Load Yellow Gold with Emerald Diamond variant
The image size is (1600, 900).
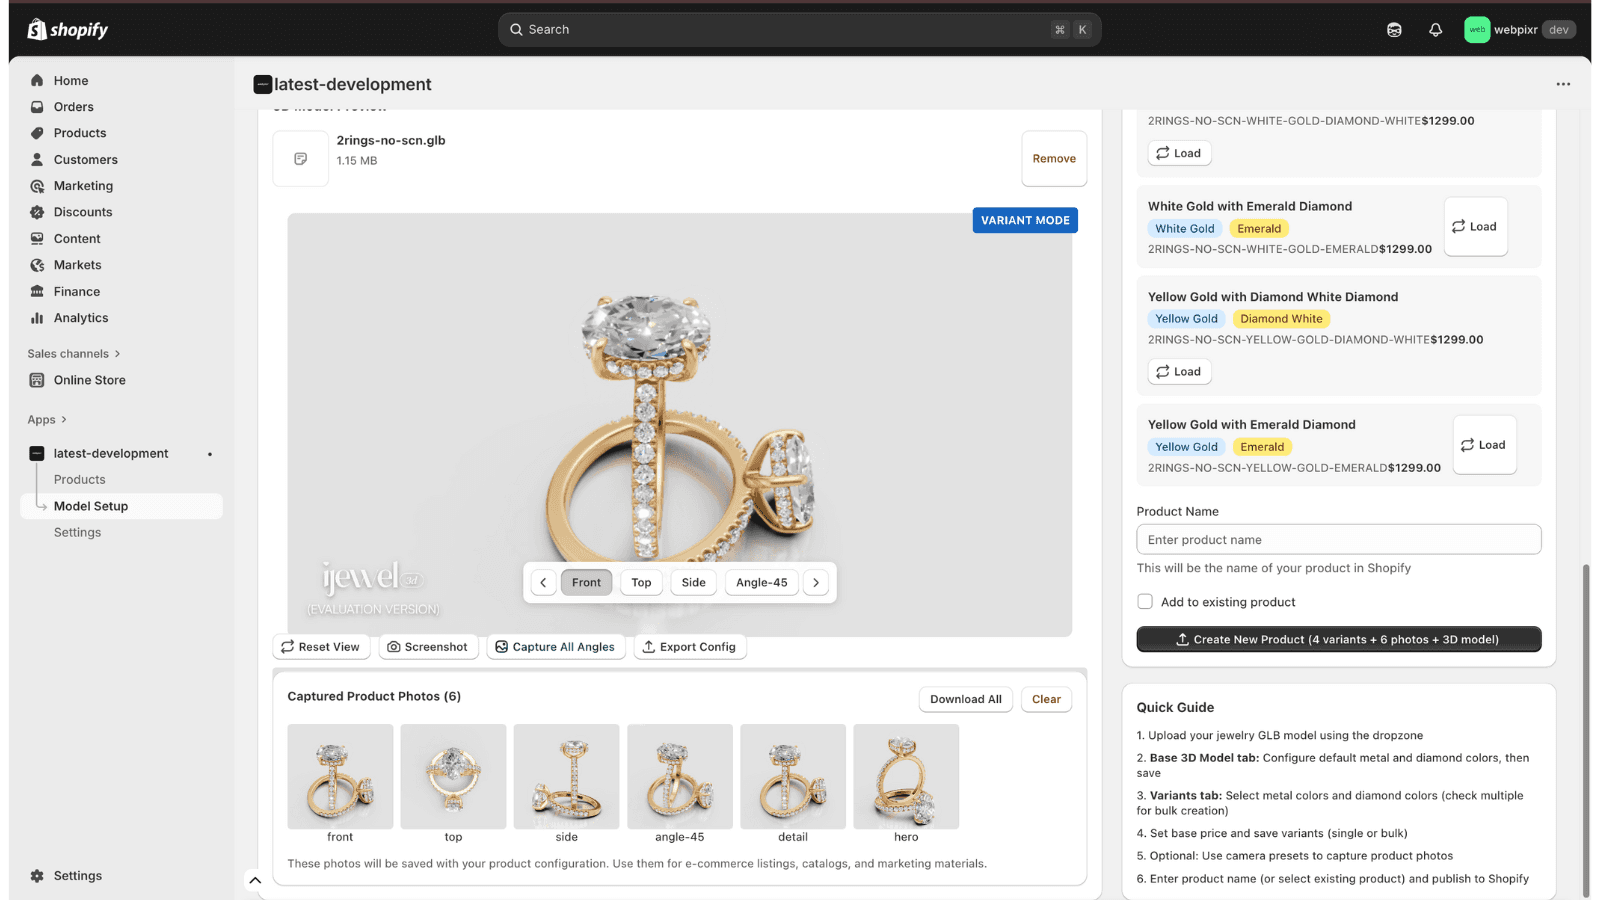click(1484, 445)
